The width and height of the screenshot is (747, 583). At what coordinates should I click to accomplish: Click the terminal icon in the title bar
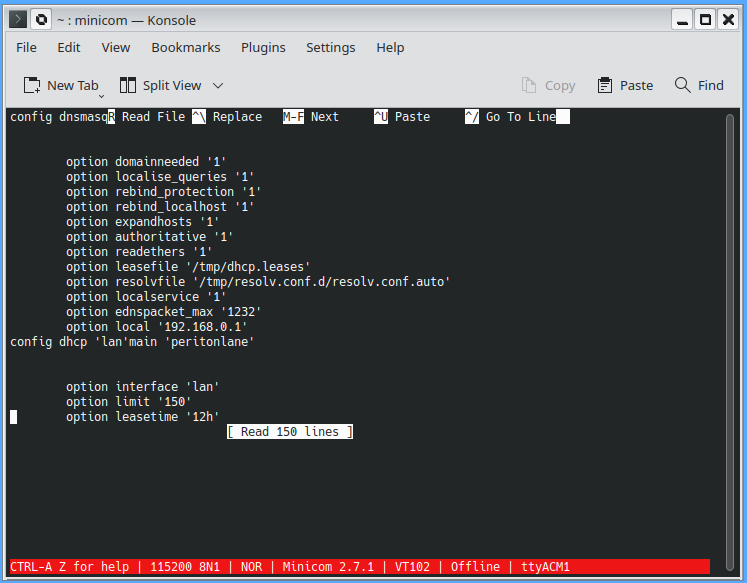17,19
